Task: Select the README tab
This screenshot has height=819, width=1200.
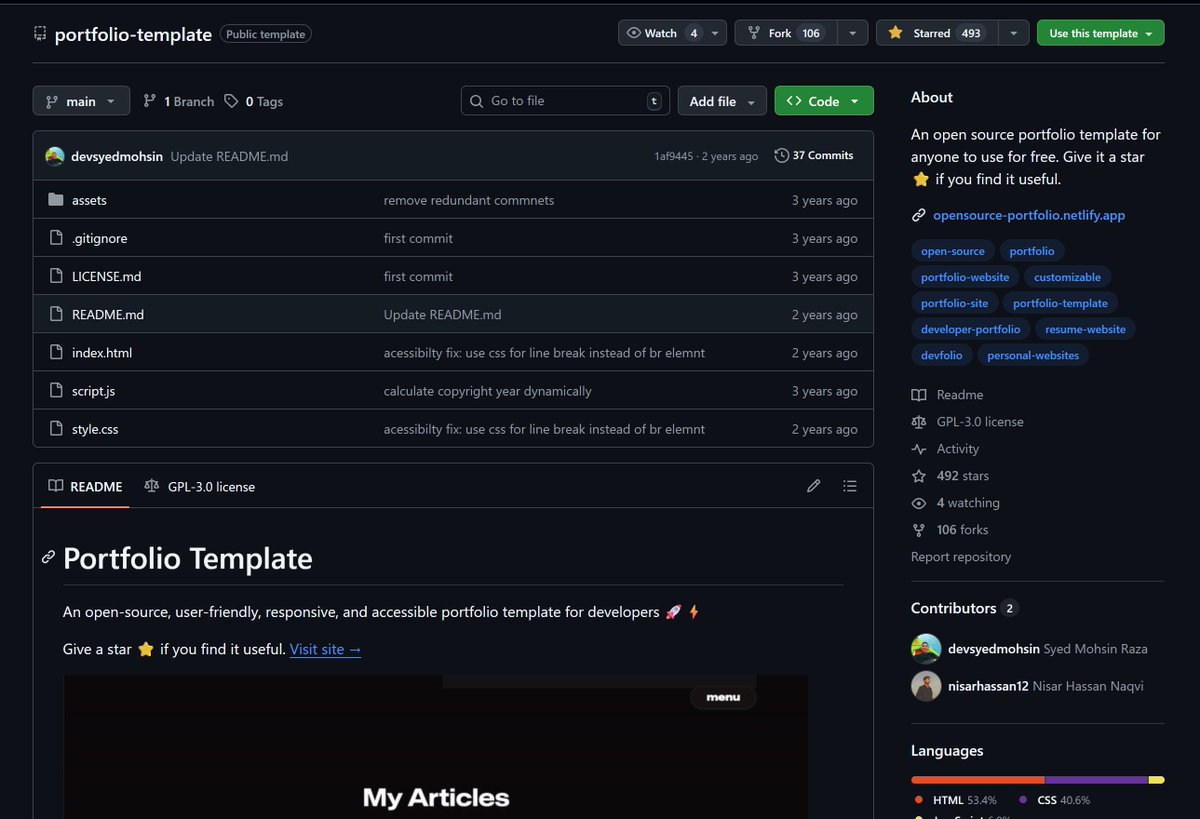Action: pyautogui.click(x=86, y=486)
